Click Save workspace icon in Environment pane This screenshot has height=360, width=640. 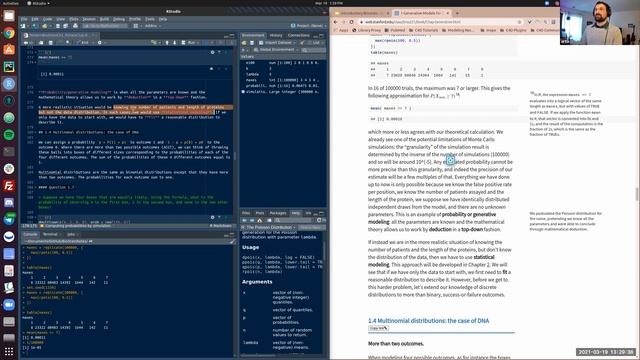pyautogui.click(x=252, y=42)
